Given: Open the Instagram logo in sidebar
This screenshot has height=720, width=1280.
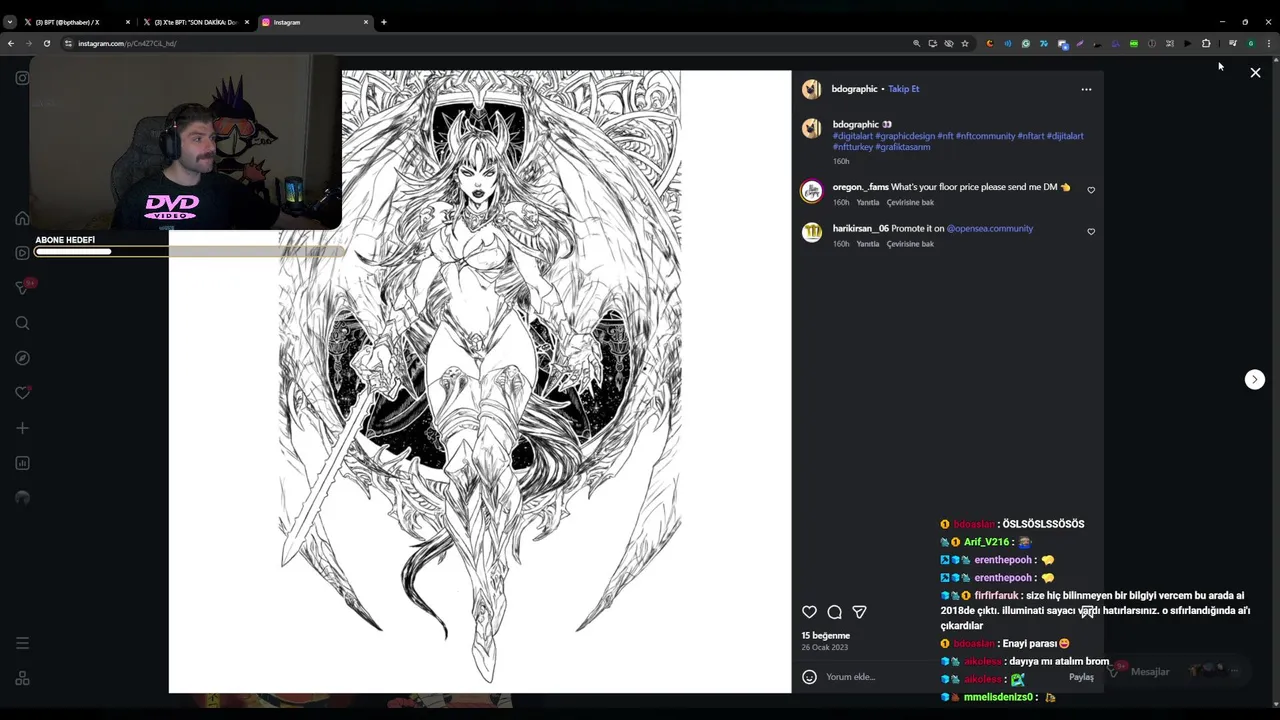Looking at the screenshot, I should pos(22,78).
